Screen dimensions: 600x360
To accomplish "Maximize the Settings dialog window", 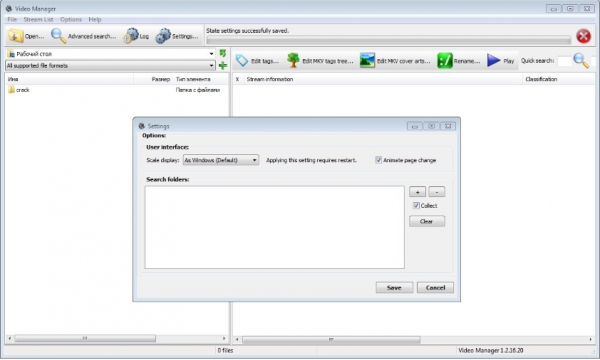I will 431,126.
